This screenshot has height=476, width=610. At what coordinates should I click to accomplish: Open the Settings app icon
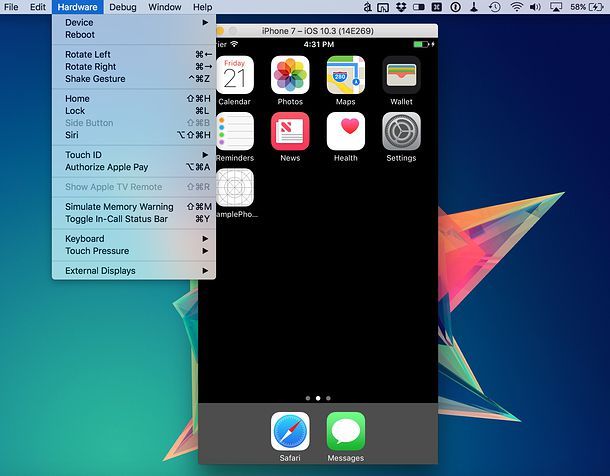401,131
